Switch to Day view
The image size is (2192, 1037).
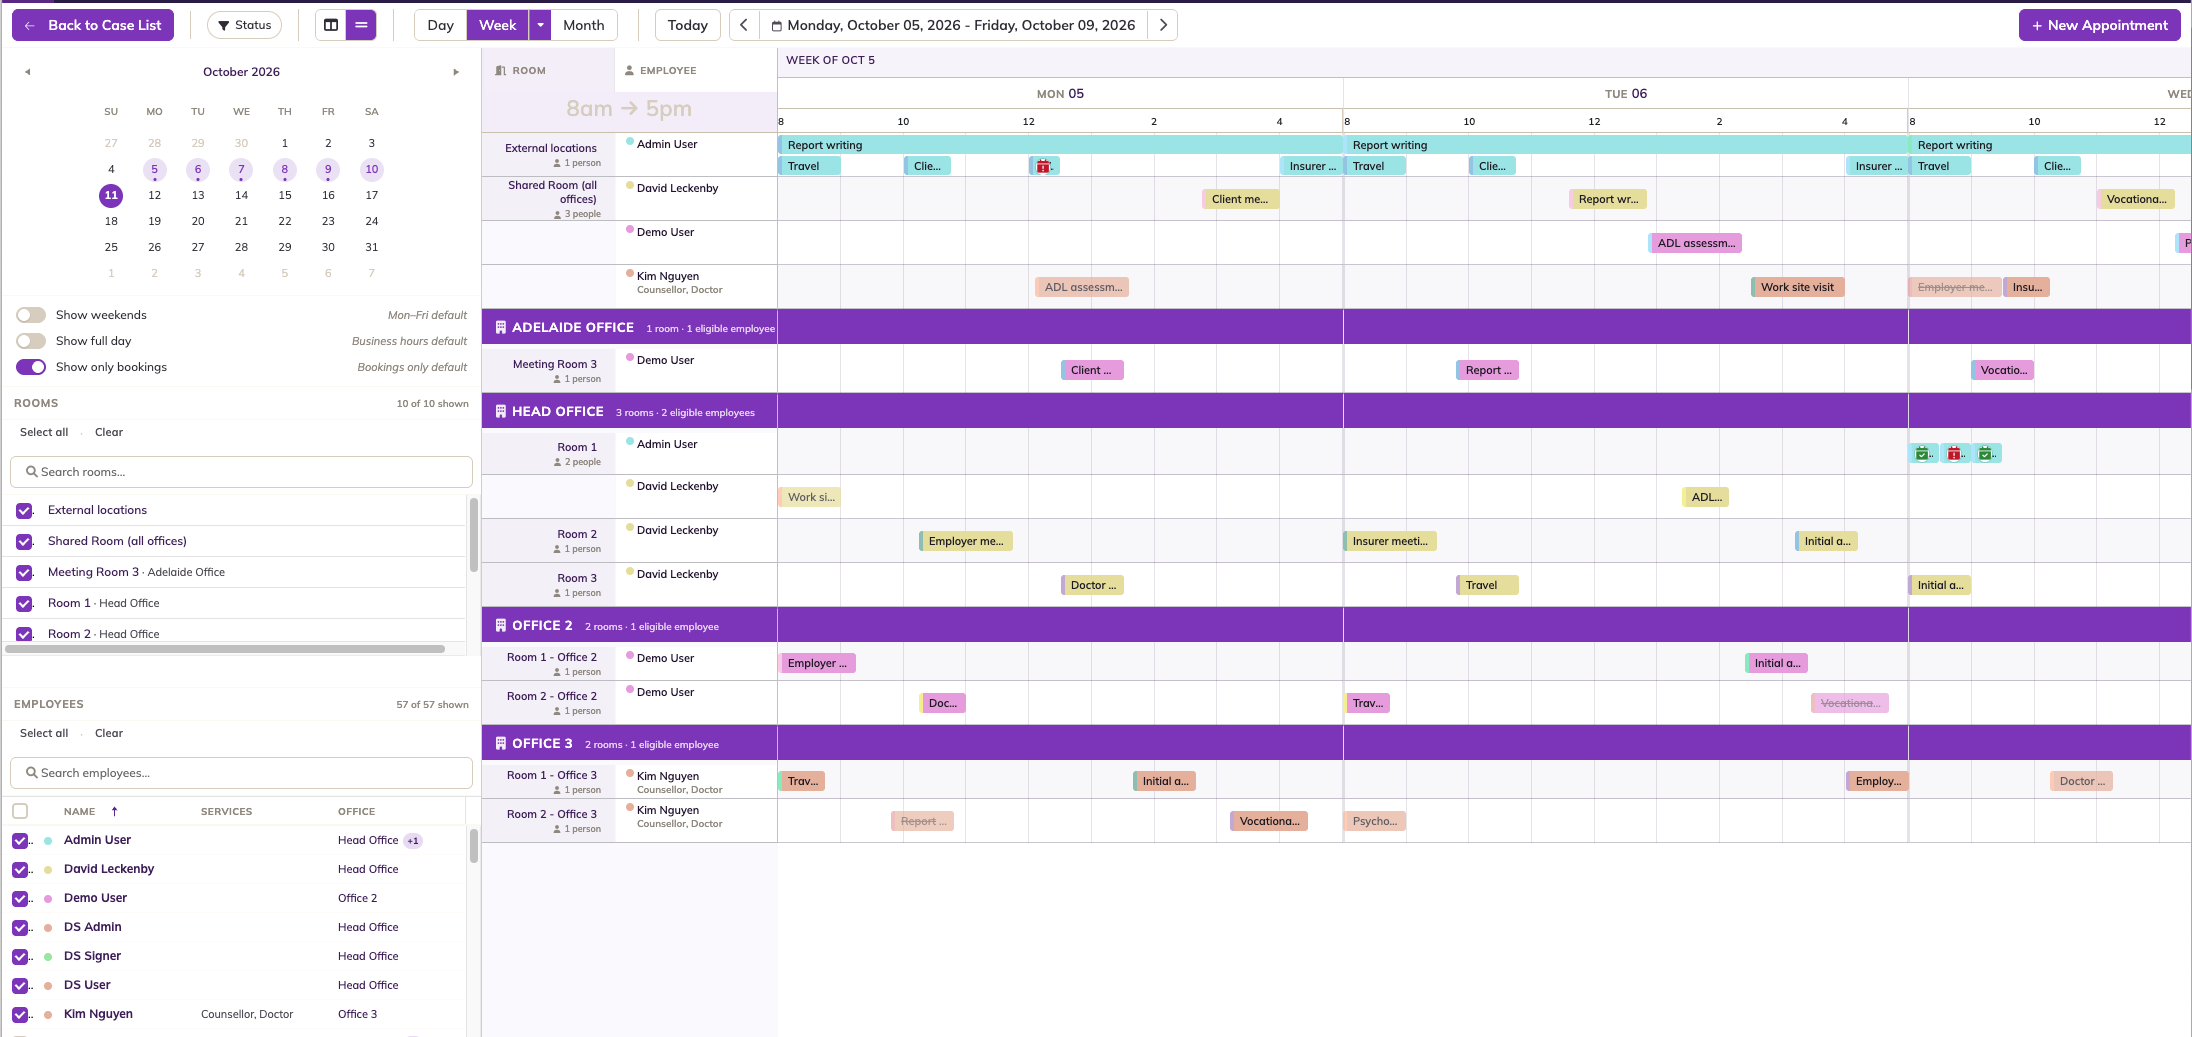[x=440, y=25]
